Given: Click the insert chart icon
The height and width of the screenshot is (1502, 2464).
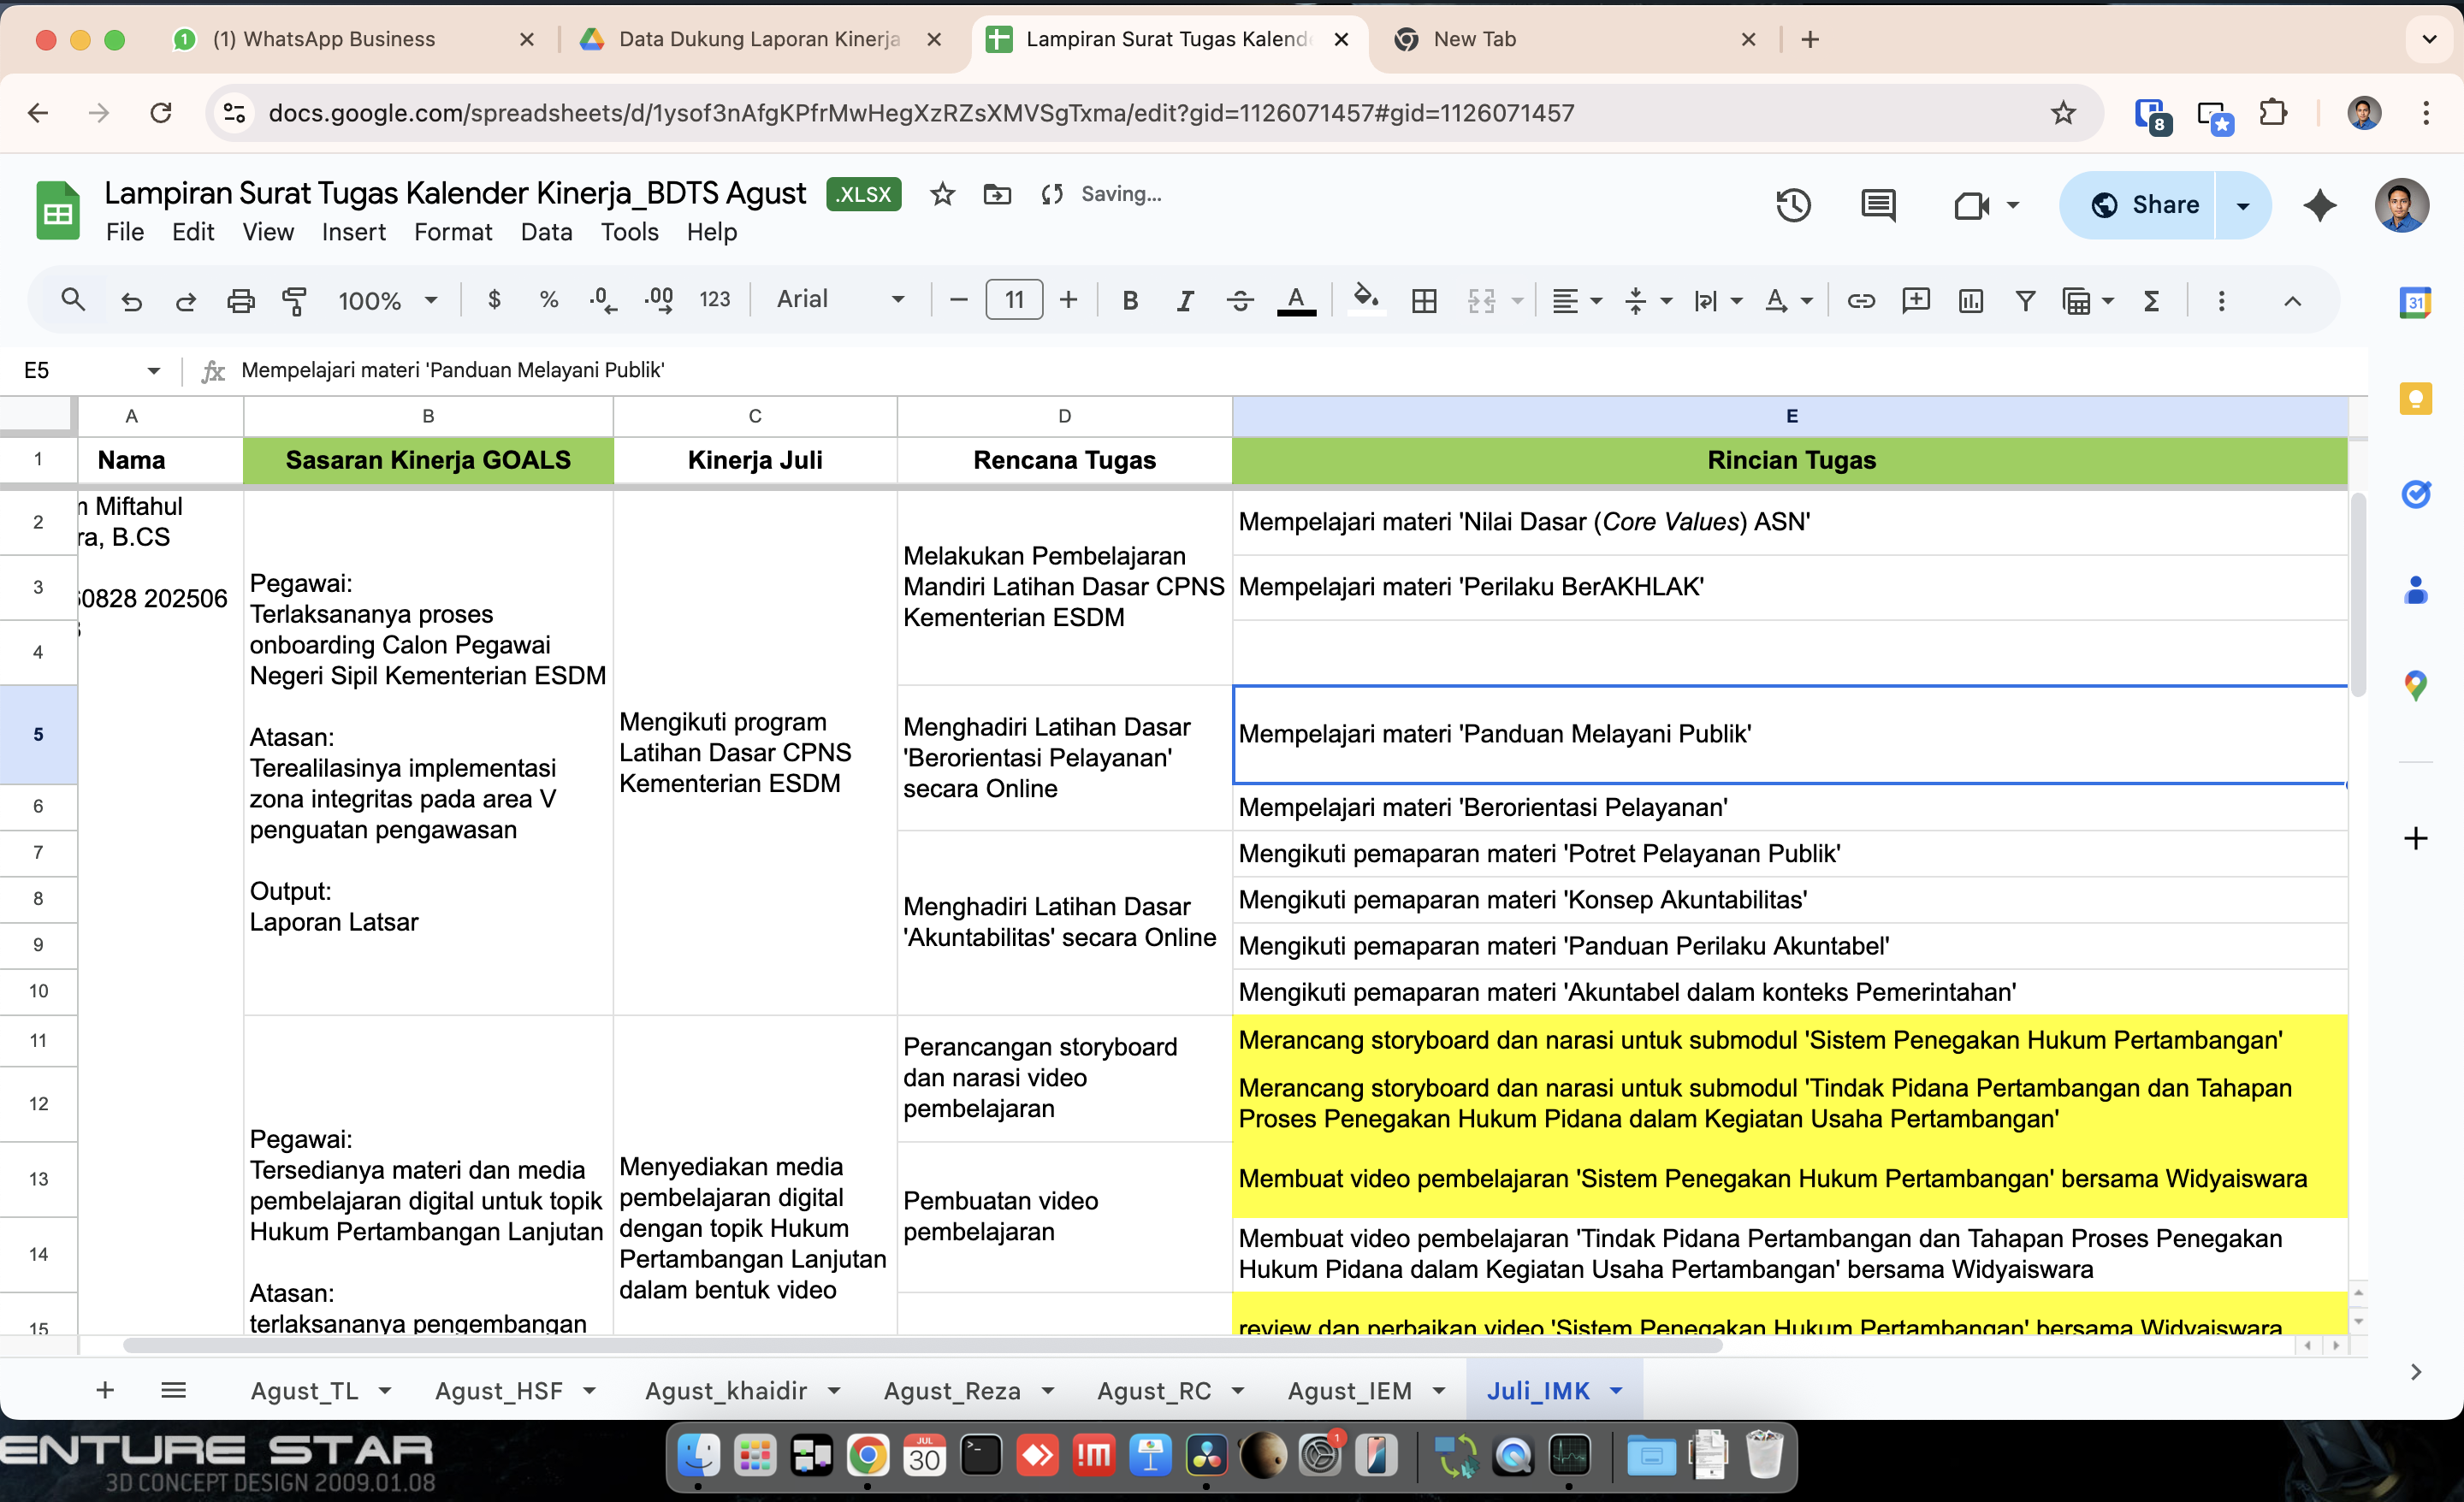Looking at the screenshot, I should pyautogui.click(x=1970, y=300).
